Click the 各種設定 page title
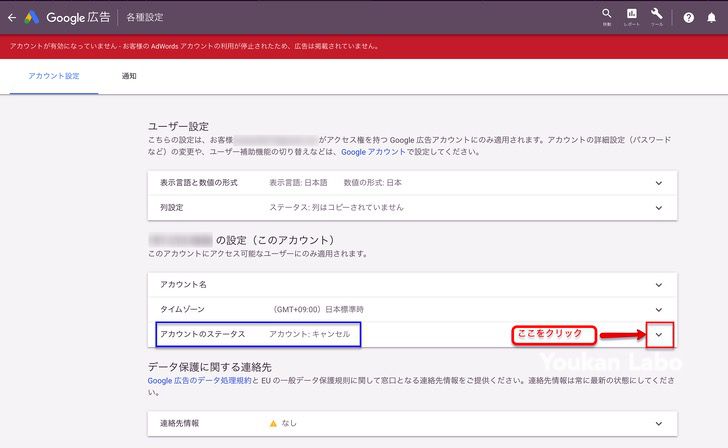Viewport: 728px width, 448px height. [x=145, y=18]
